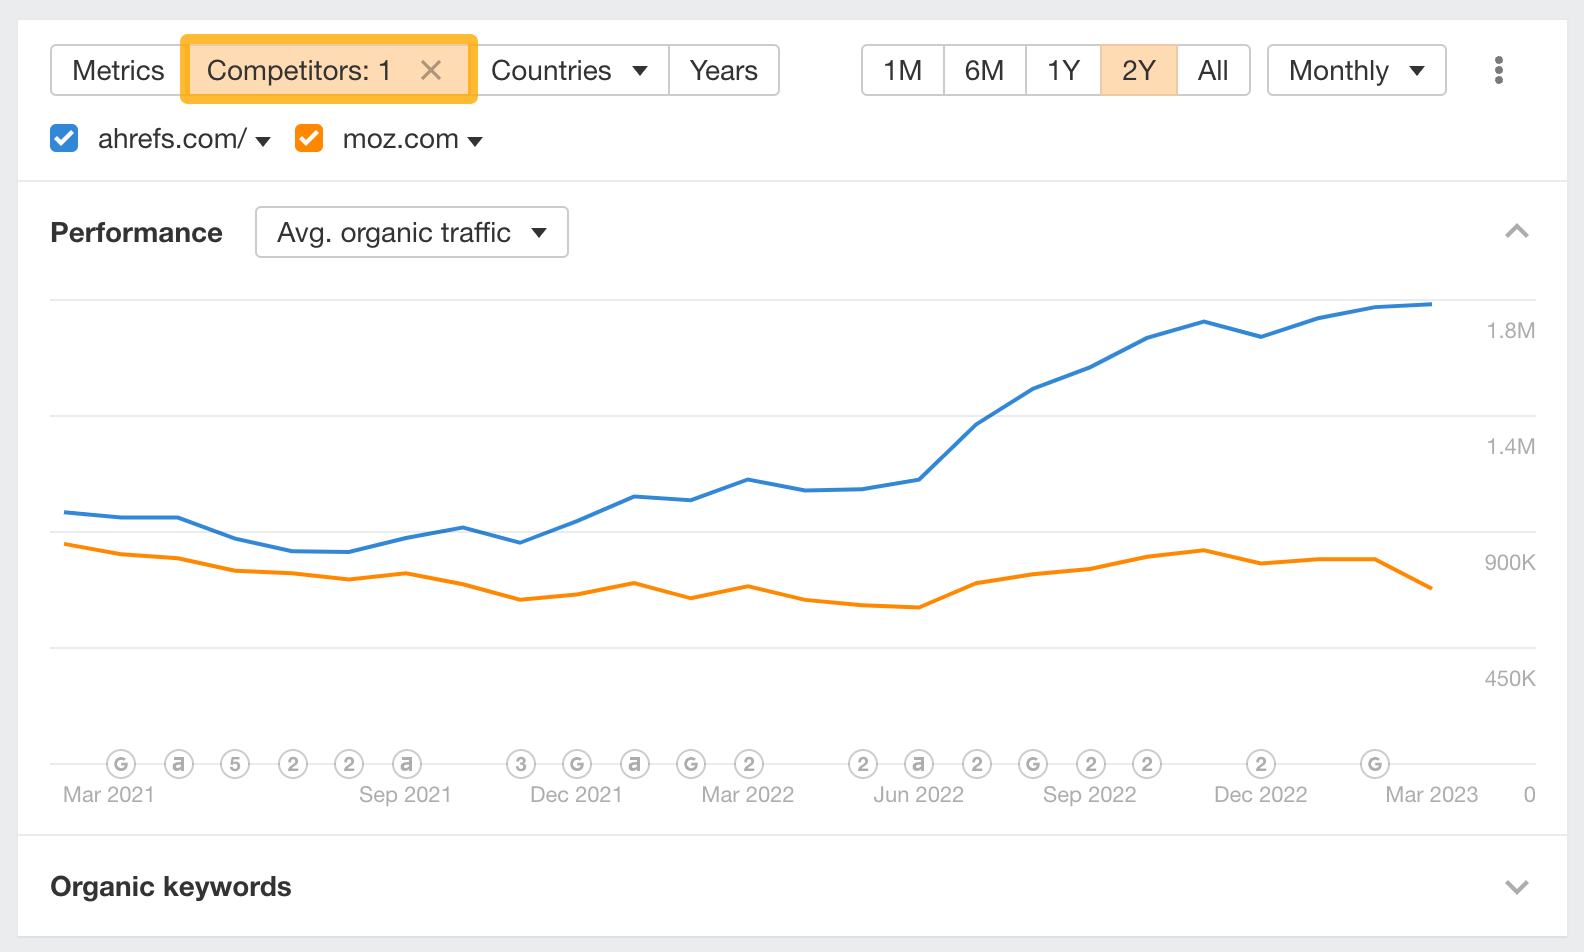
Task: Set time range to 1Y
Action: pos(1063,70)
